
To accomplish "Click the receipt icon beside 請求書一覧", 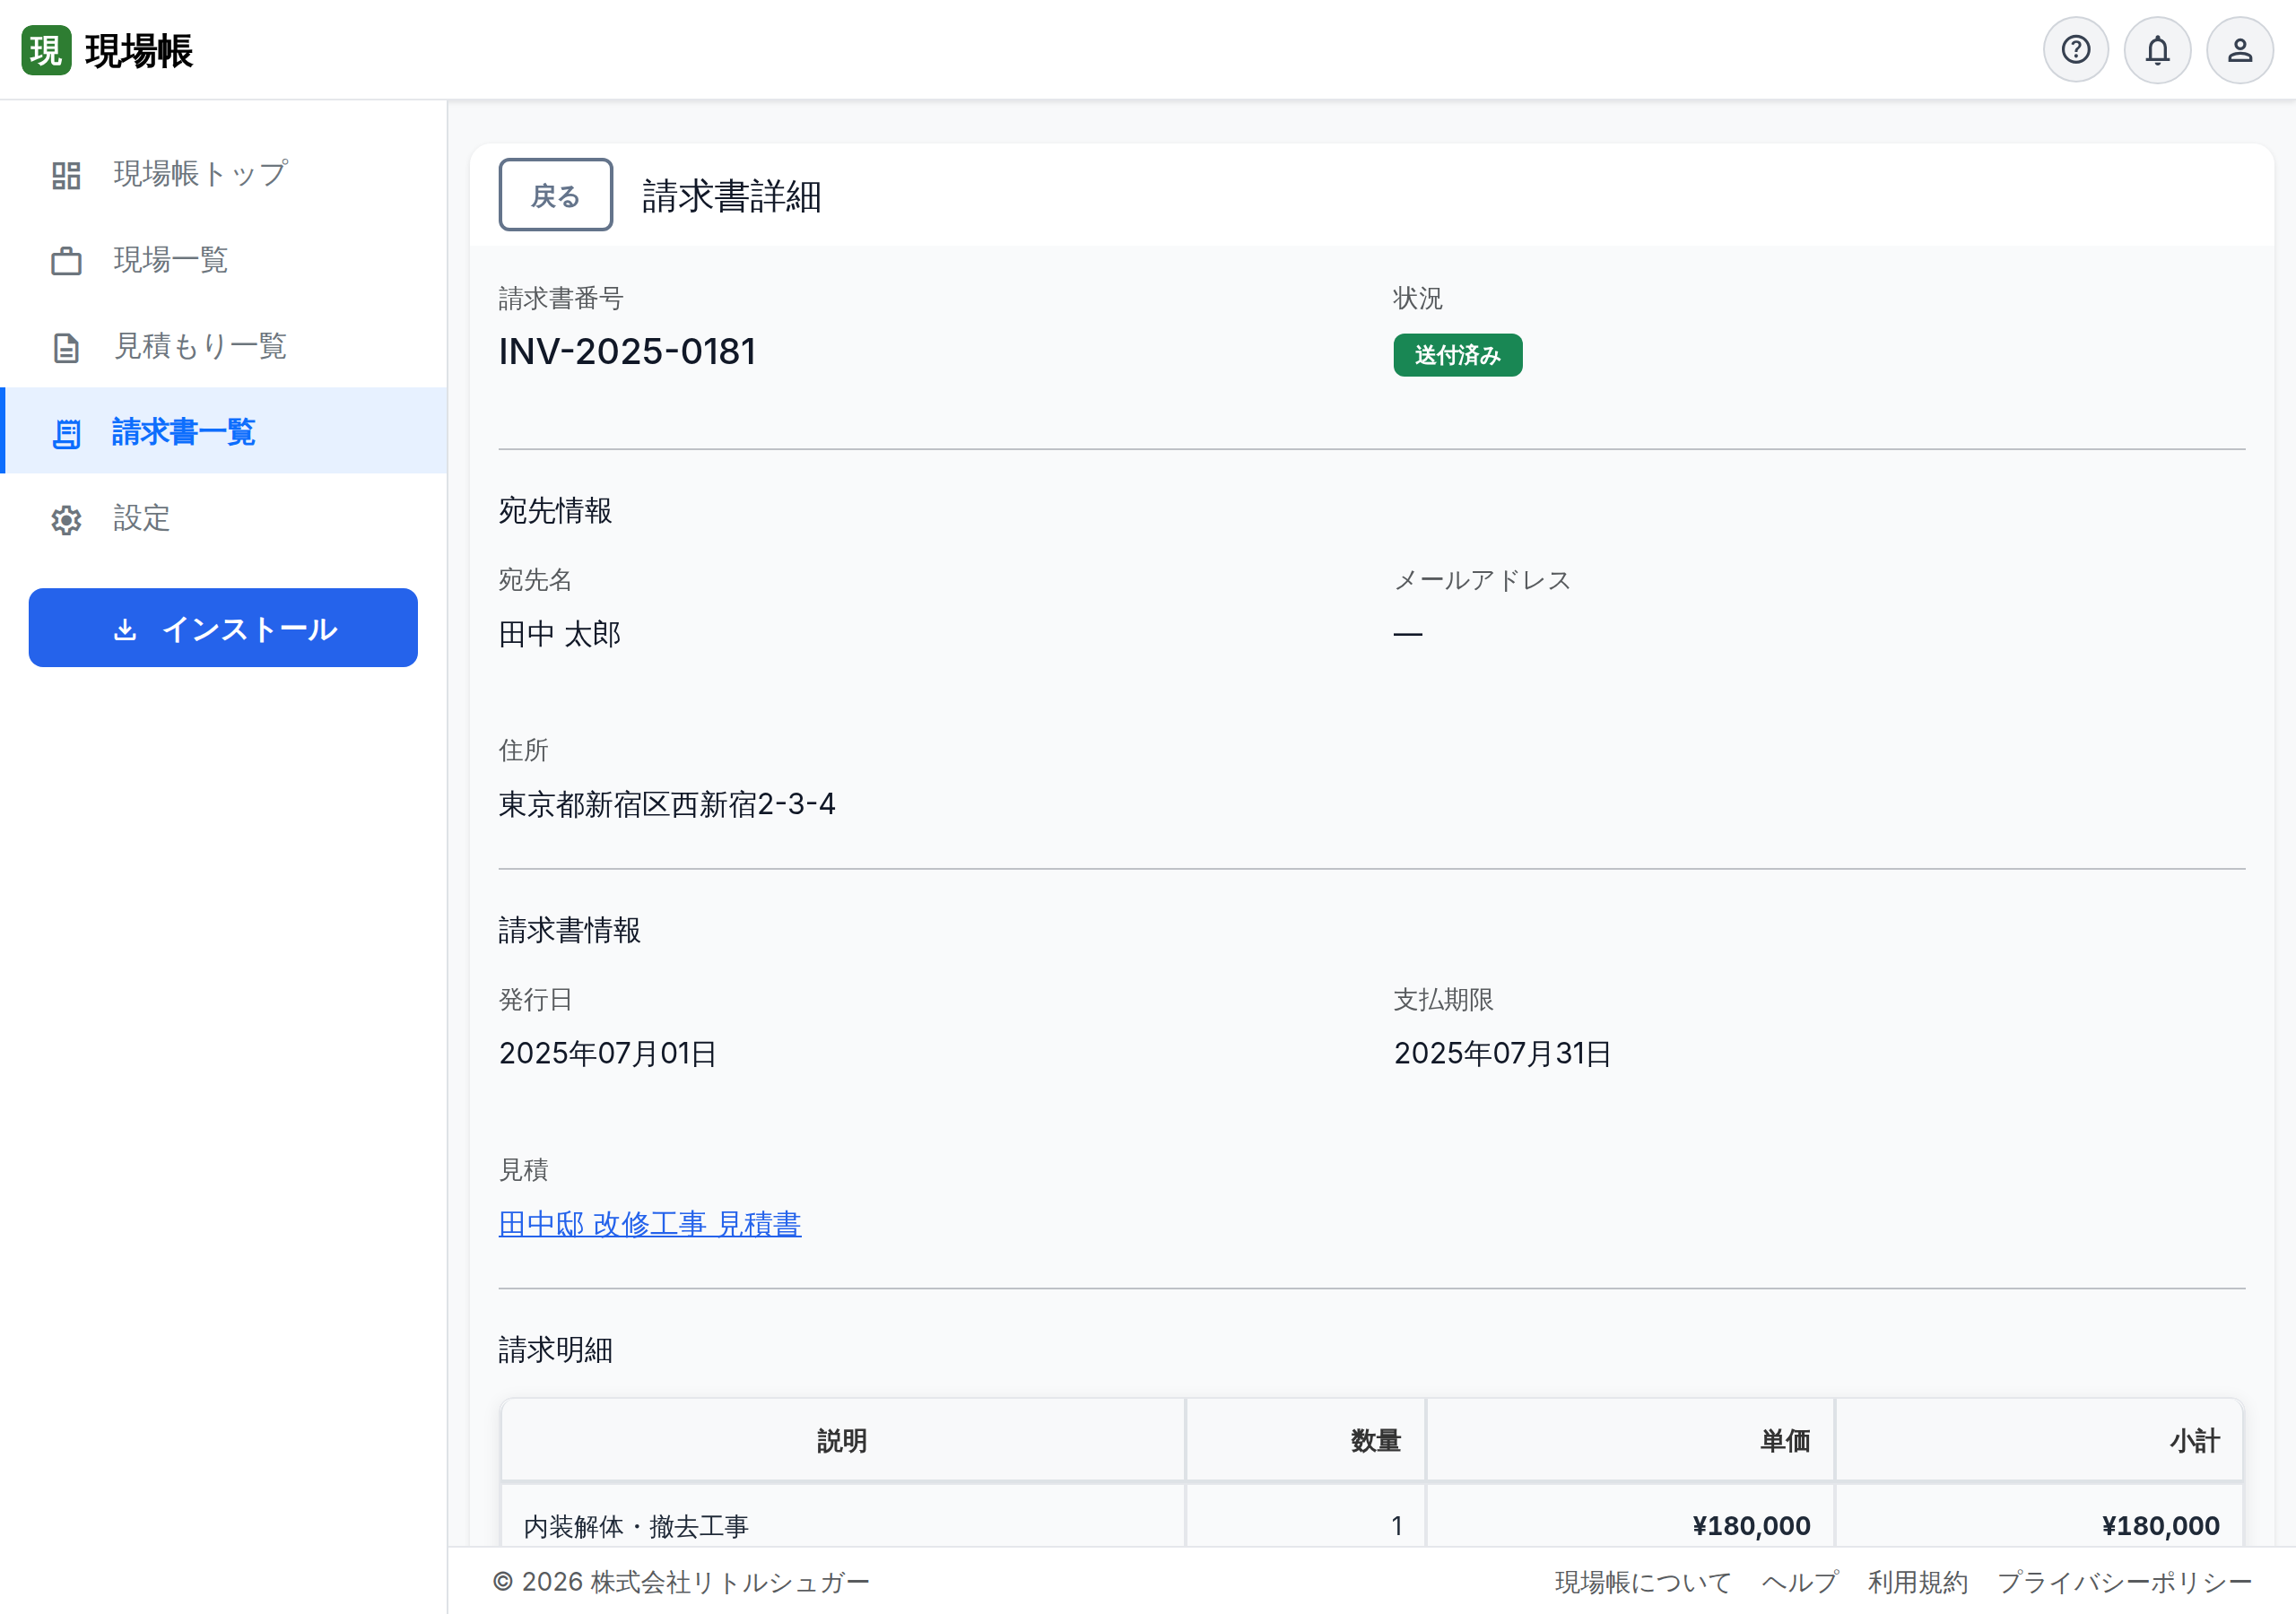I will pyautogui.click(x=66, y=433).
